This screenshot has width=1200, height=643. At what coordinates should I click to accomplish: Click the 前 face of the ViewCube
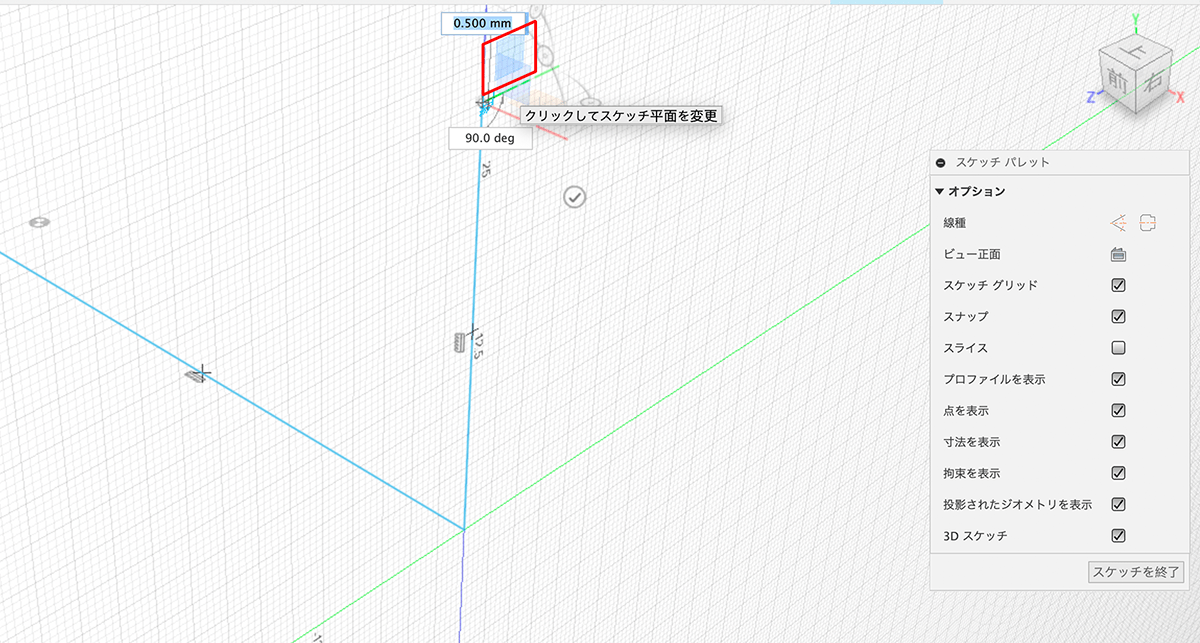[1117, 80]
